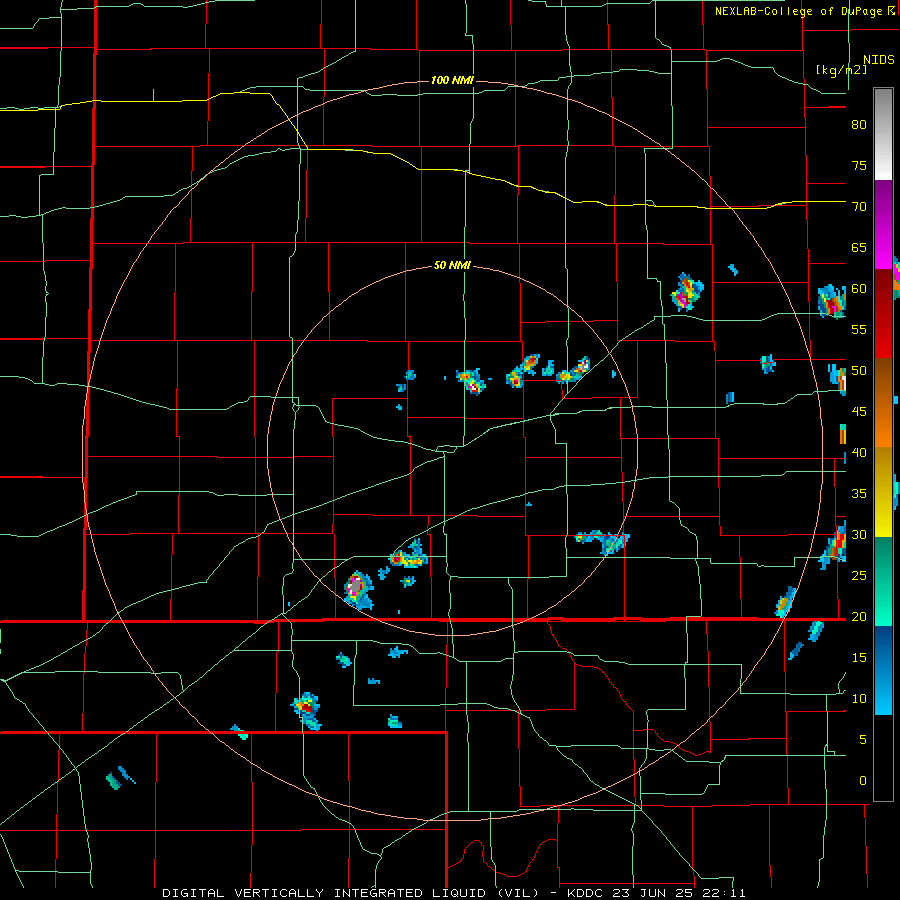Click the gray-white segment at the legend top

coord(883,134)
